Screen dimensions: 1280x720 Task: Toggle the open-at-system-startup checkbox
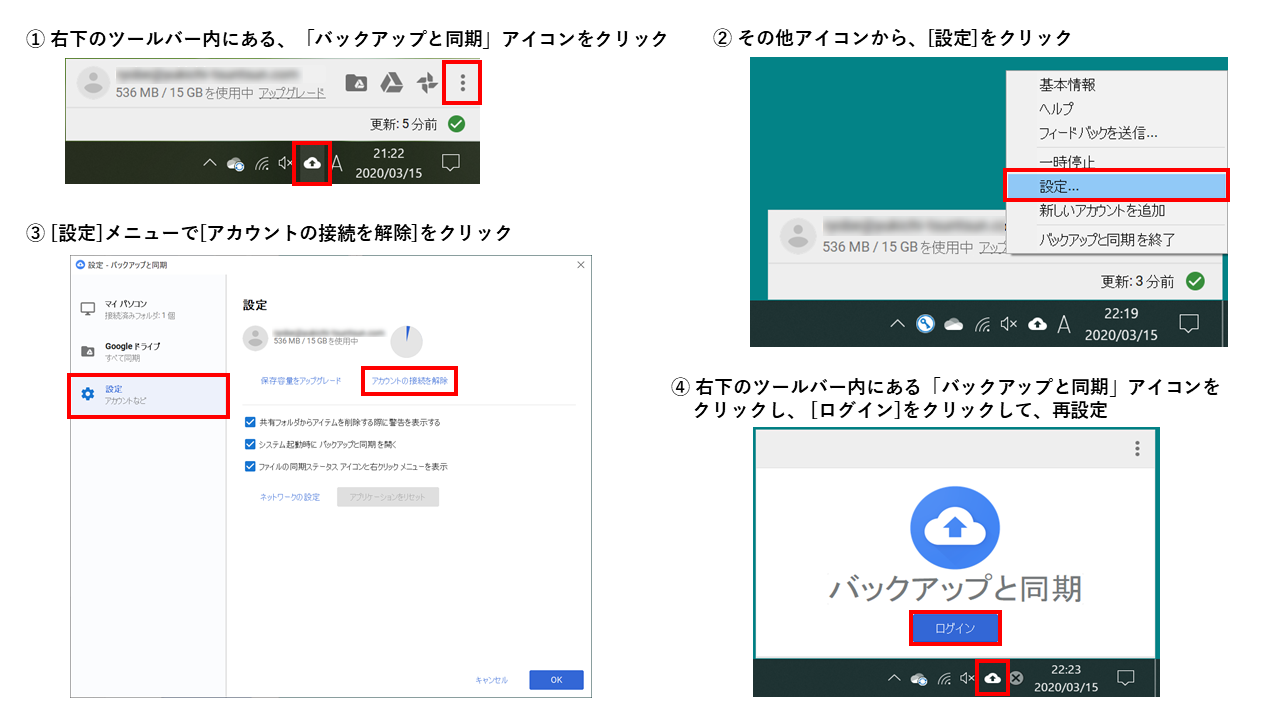pos(250,444)
